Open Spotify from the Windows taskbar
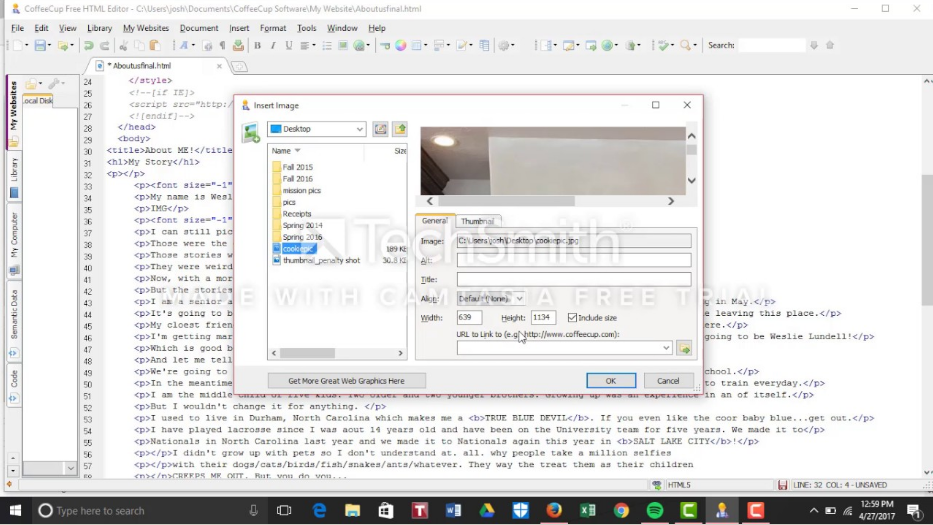The height and width of the screenshot is (525, 933). (654, 510)
